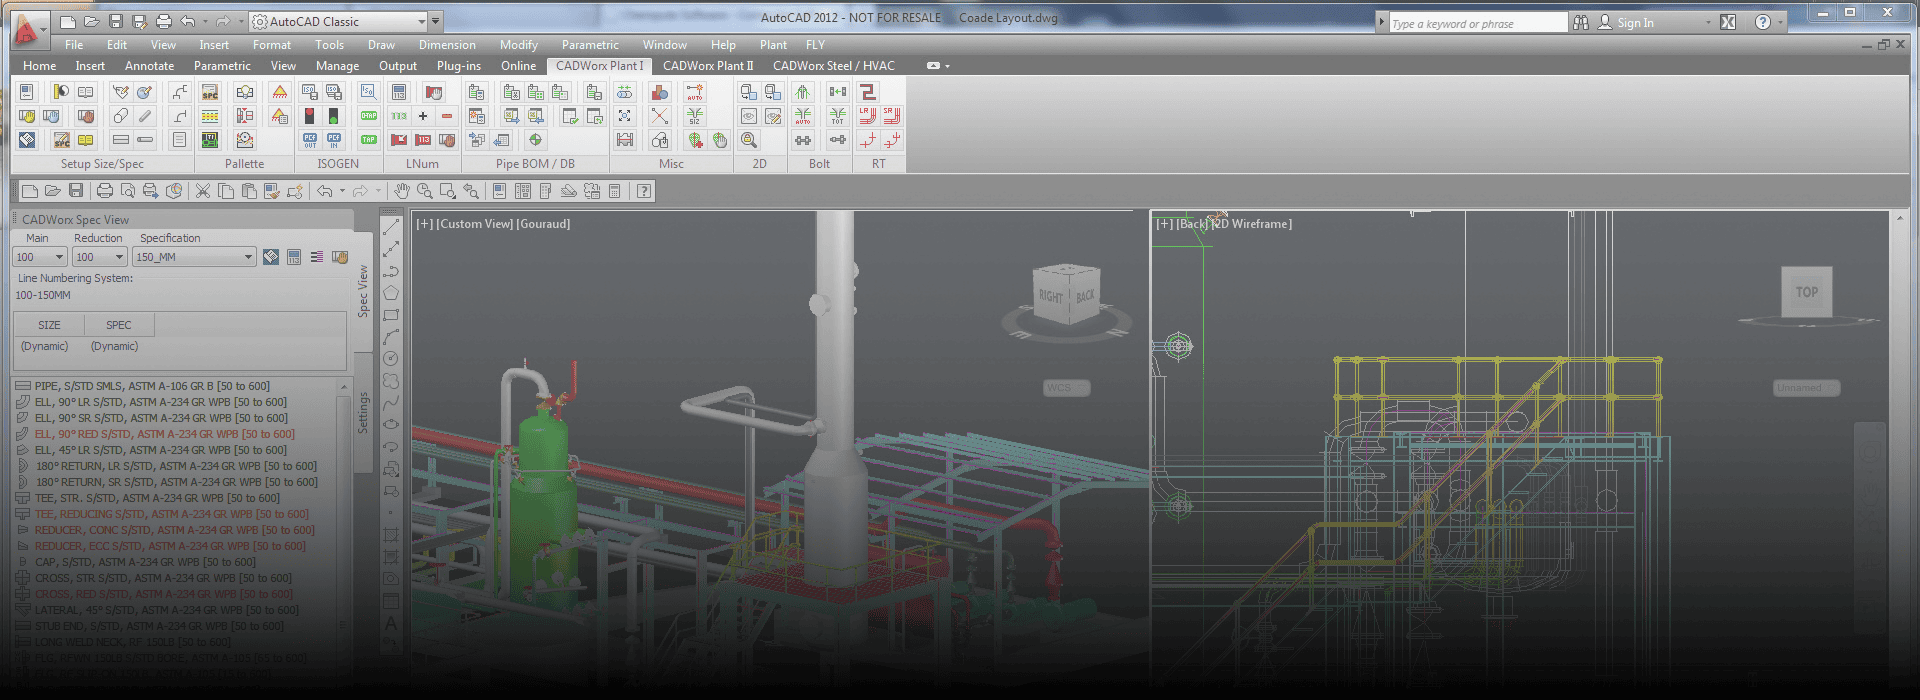Click the SPEC column header button
The height and width of the screenshot is (700, 1920).
119,325
